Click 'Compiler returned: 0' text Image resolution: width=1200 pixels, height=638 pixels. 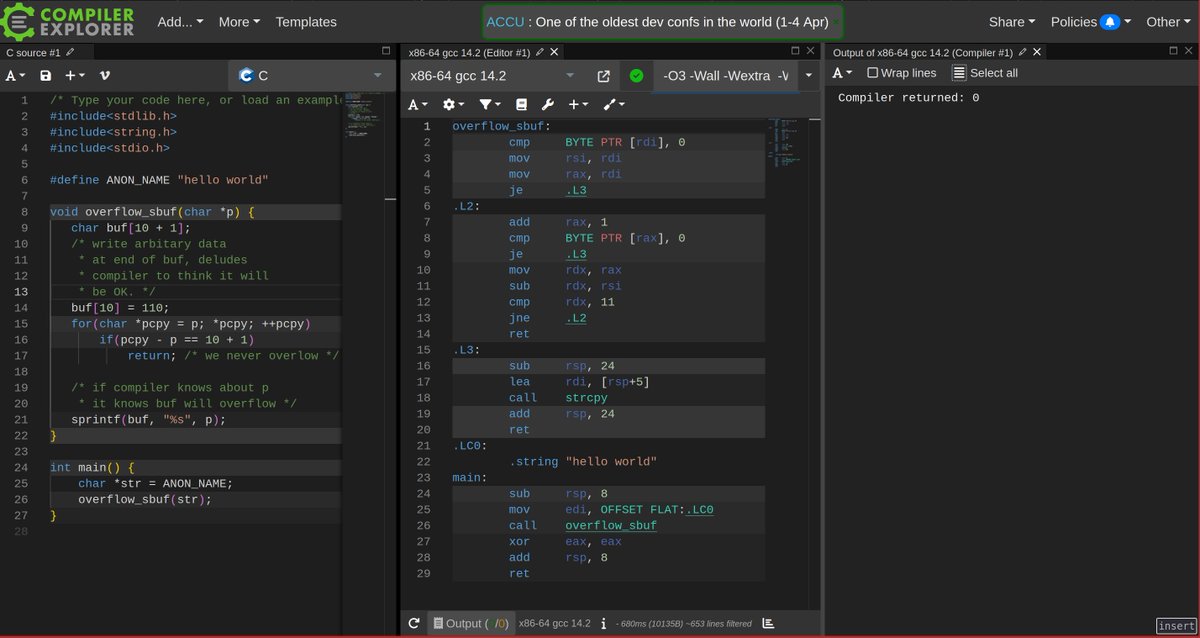[x=908, y=98]
